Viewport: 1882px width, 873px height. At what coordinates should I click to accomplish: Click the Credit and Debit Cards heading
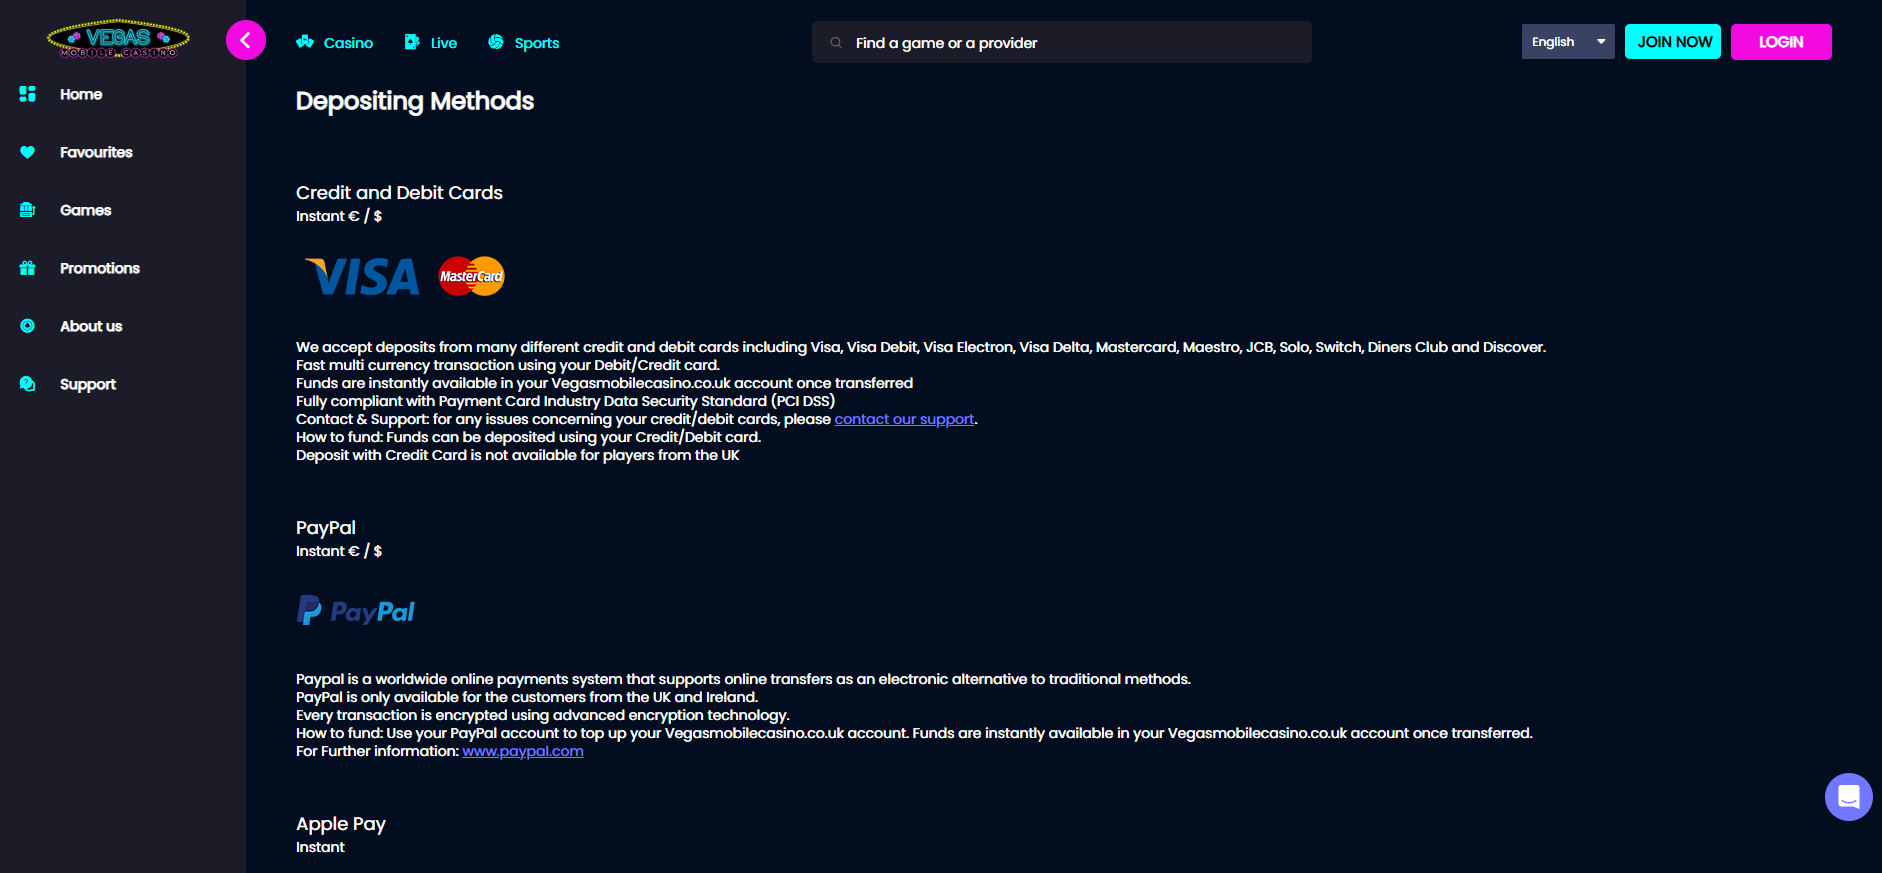[399, 193]
